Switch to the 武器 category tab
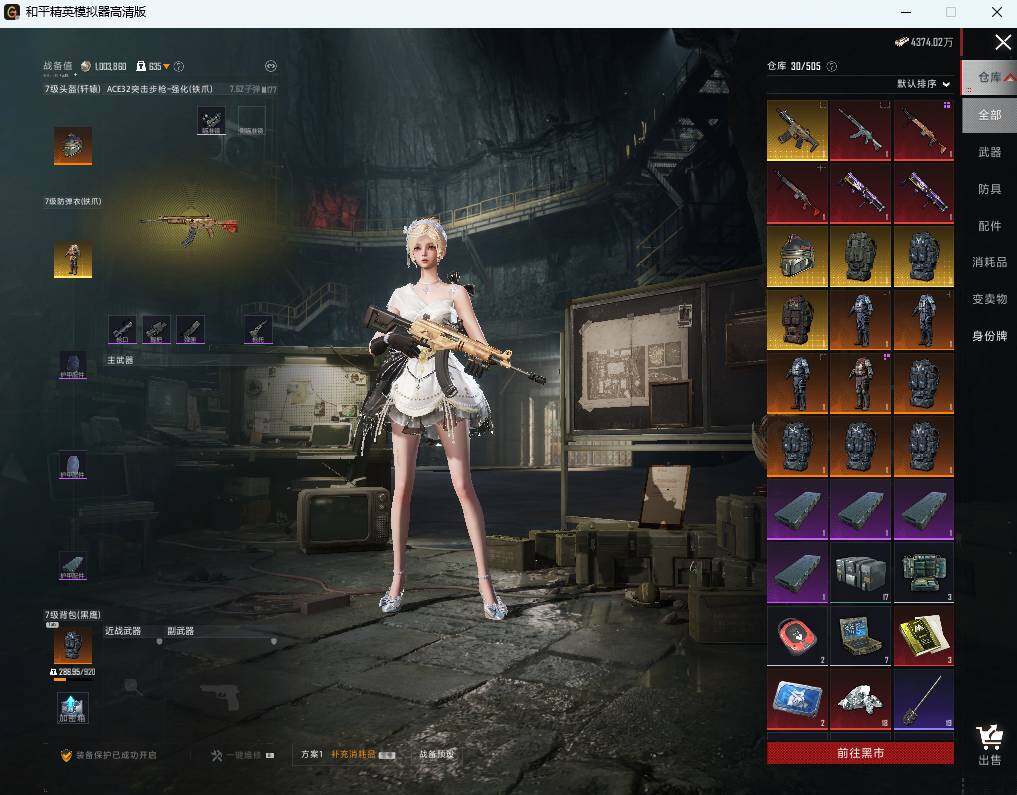Screen dimensions: 1017x795 [989, 152]
